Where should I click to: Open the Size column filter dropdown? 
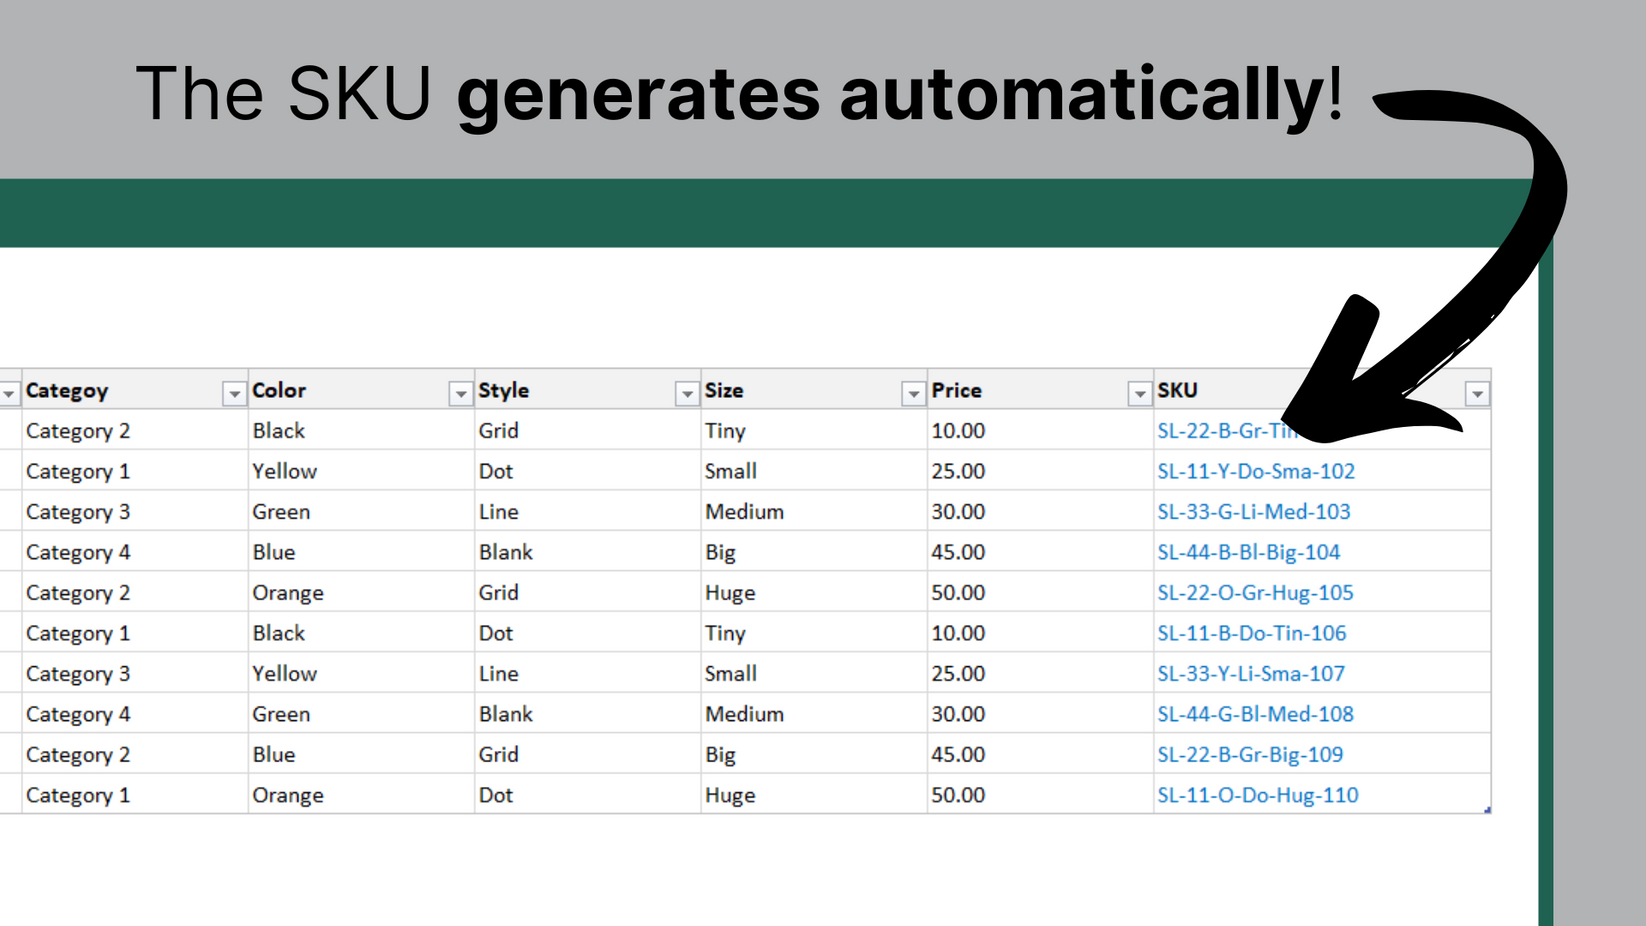(913, 391)
